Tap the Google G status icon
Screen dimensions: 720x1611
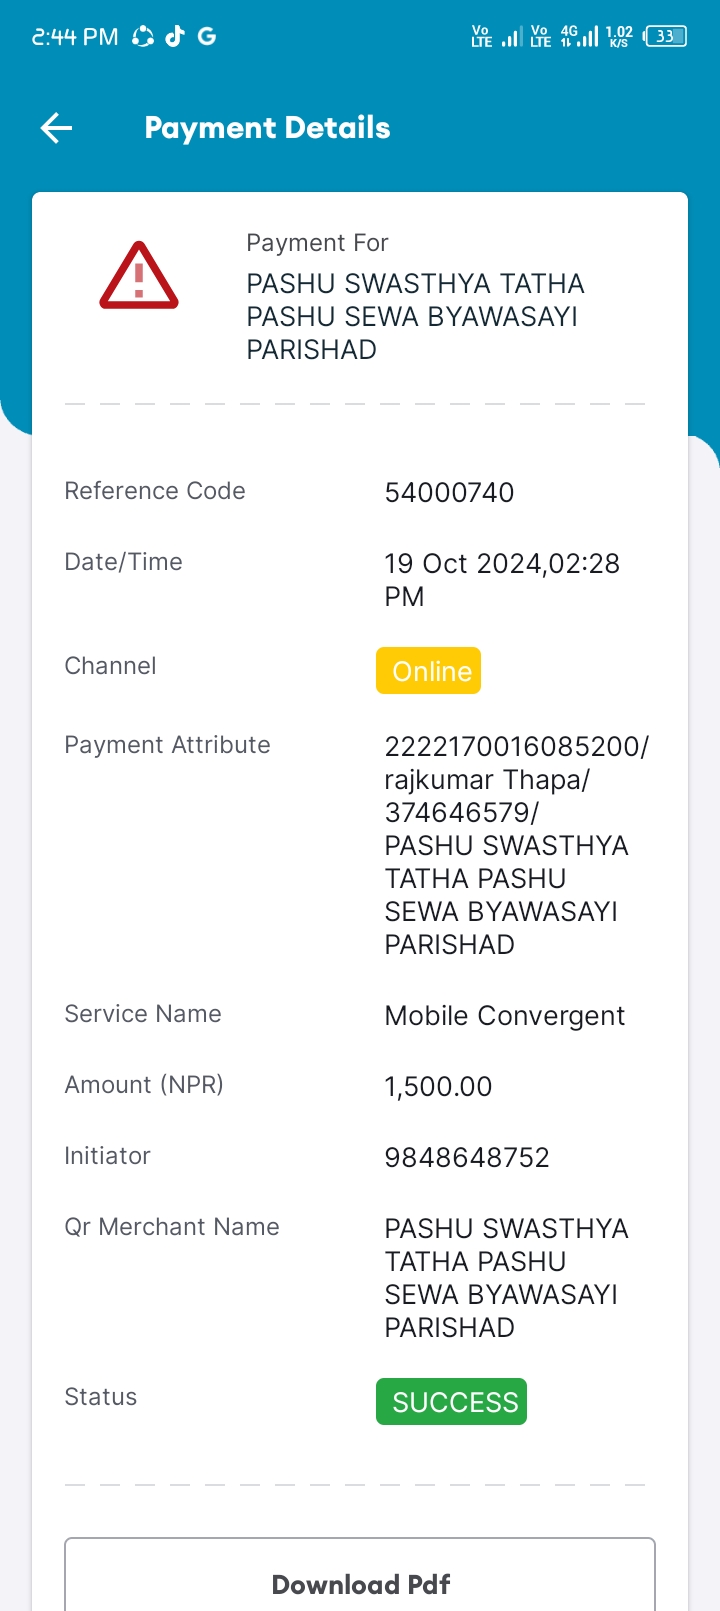[x=207, y=36]
